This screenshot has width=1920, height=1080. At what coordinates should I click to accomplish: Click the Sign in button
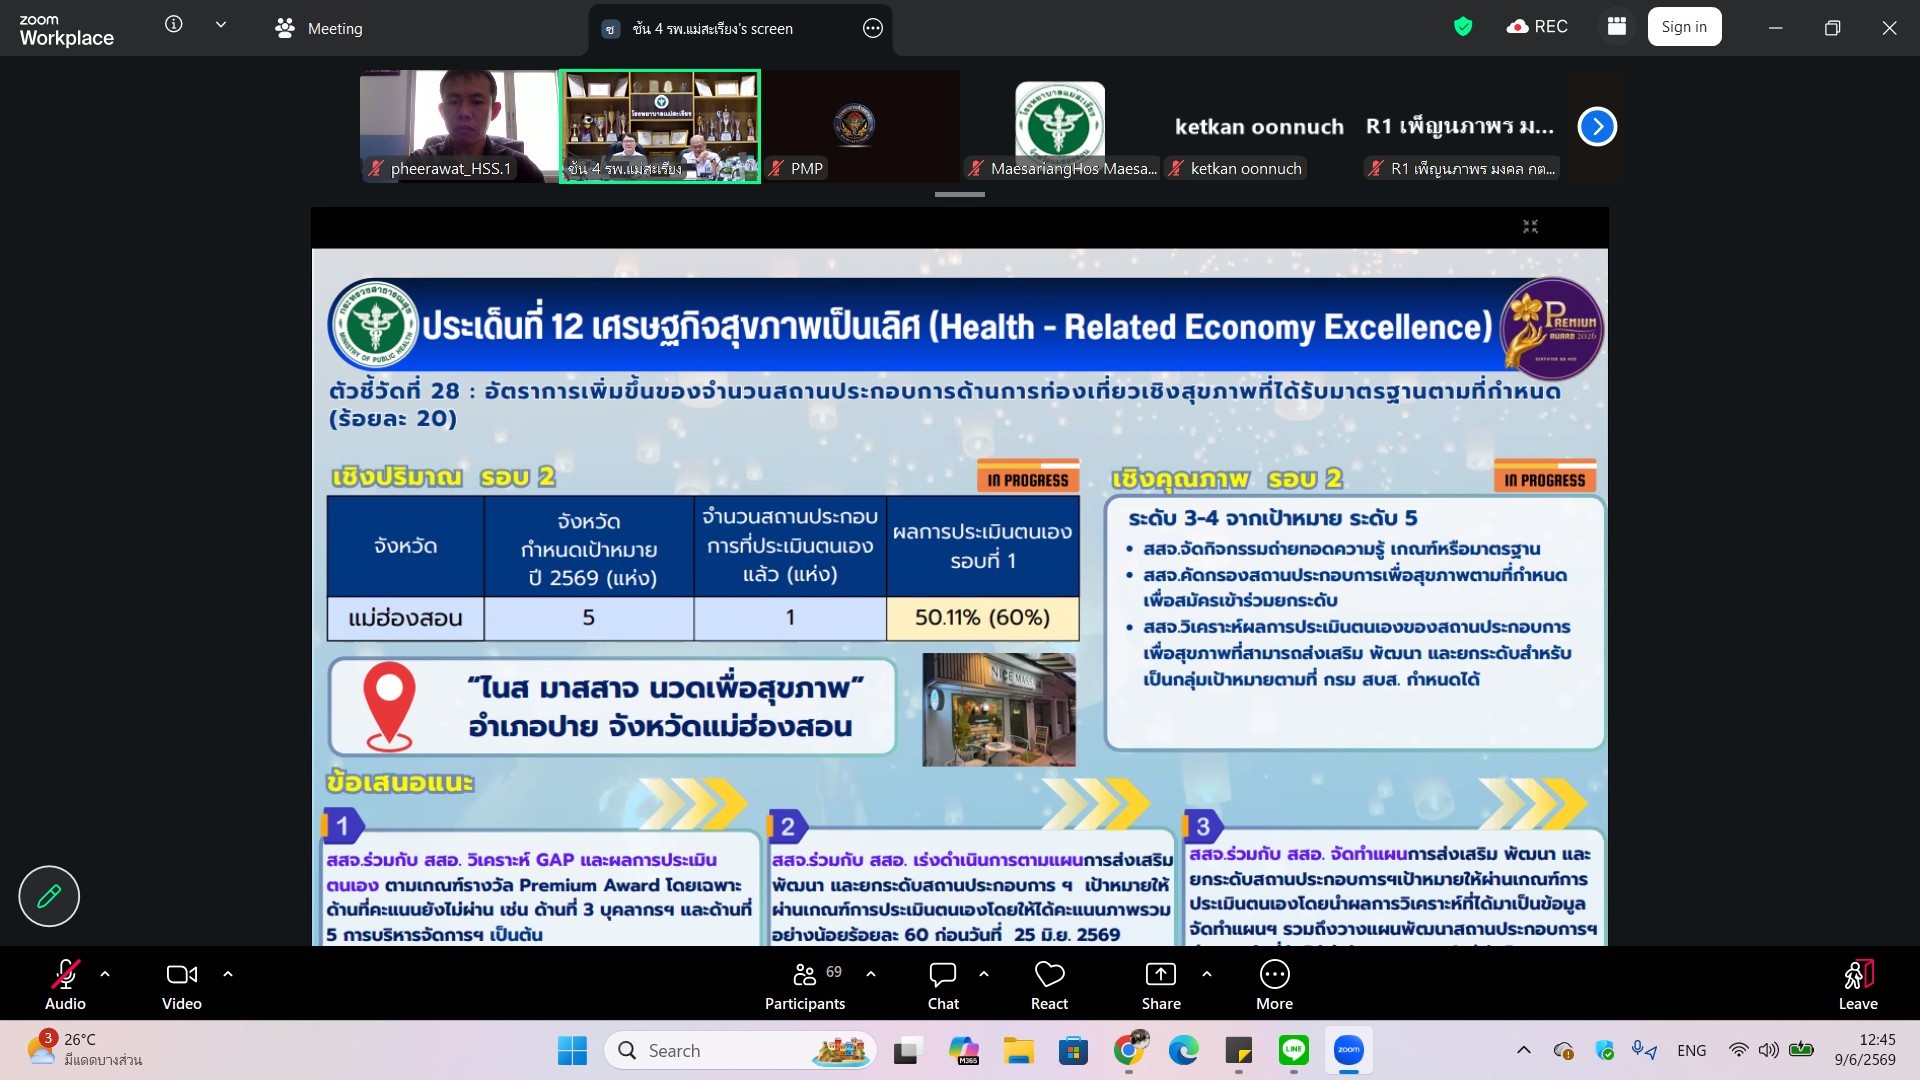point(1684,27)
